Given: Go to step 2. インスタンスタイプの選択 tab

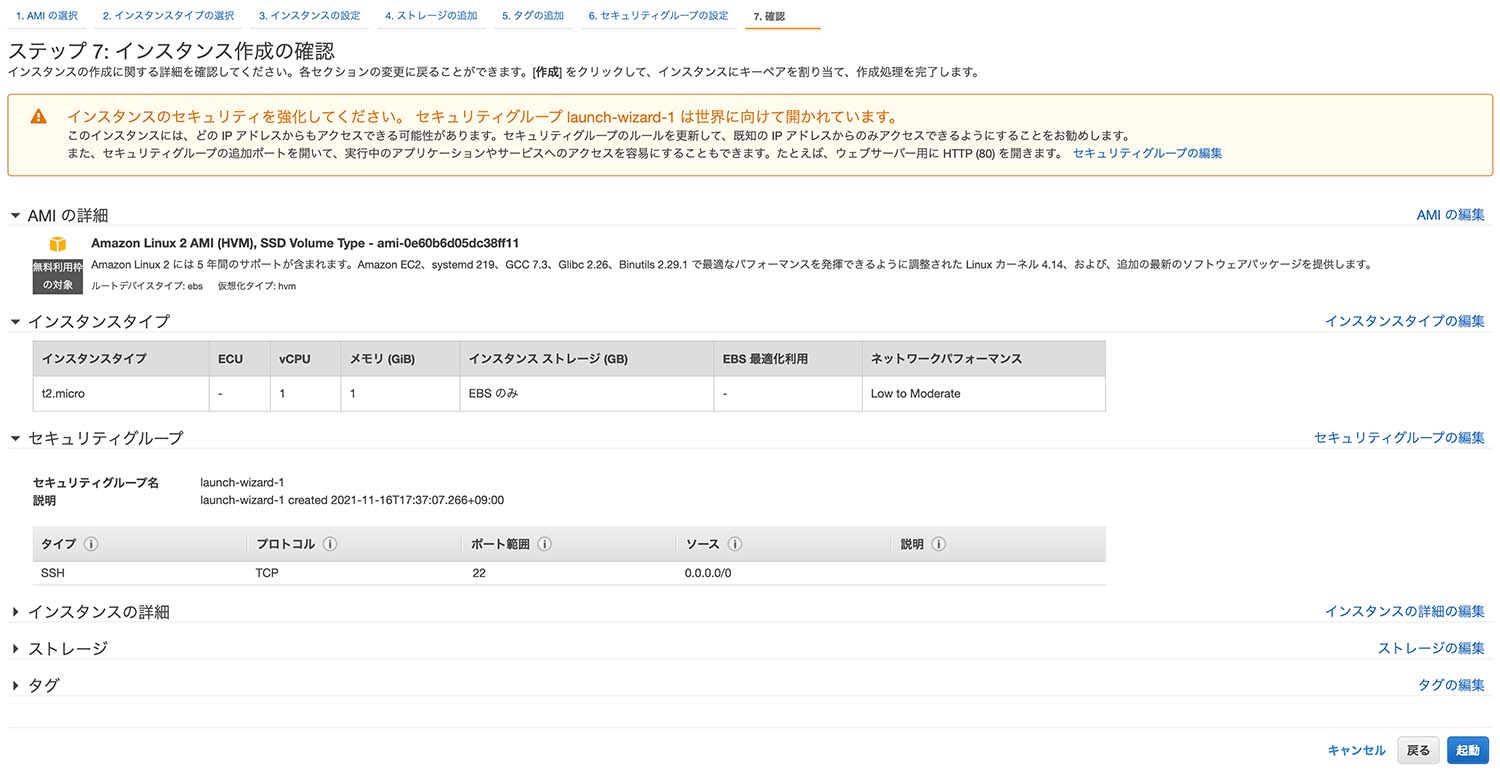Looking at the screenshot, I should (x=168, y=16).
